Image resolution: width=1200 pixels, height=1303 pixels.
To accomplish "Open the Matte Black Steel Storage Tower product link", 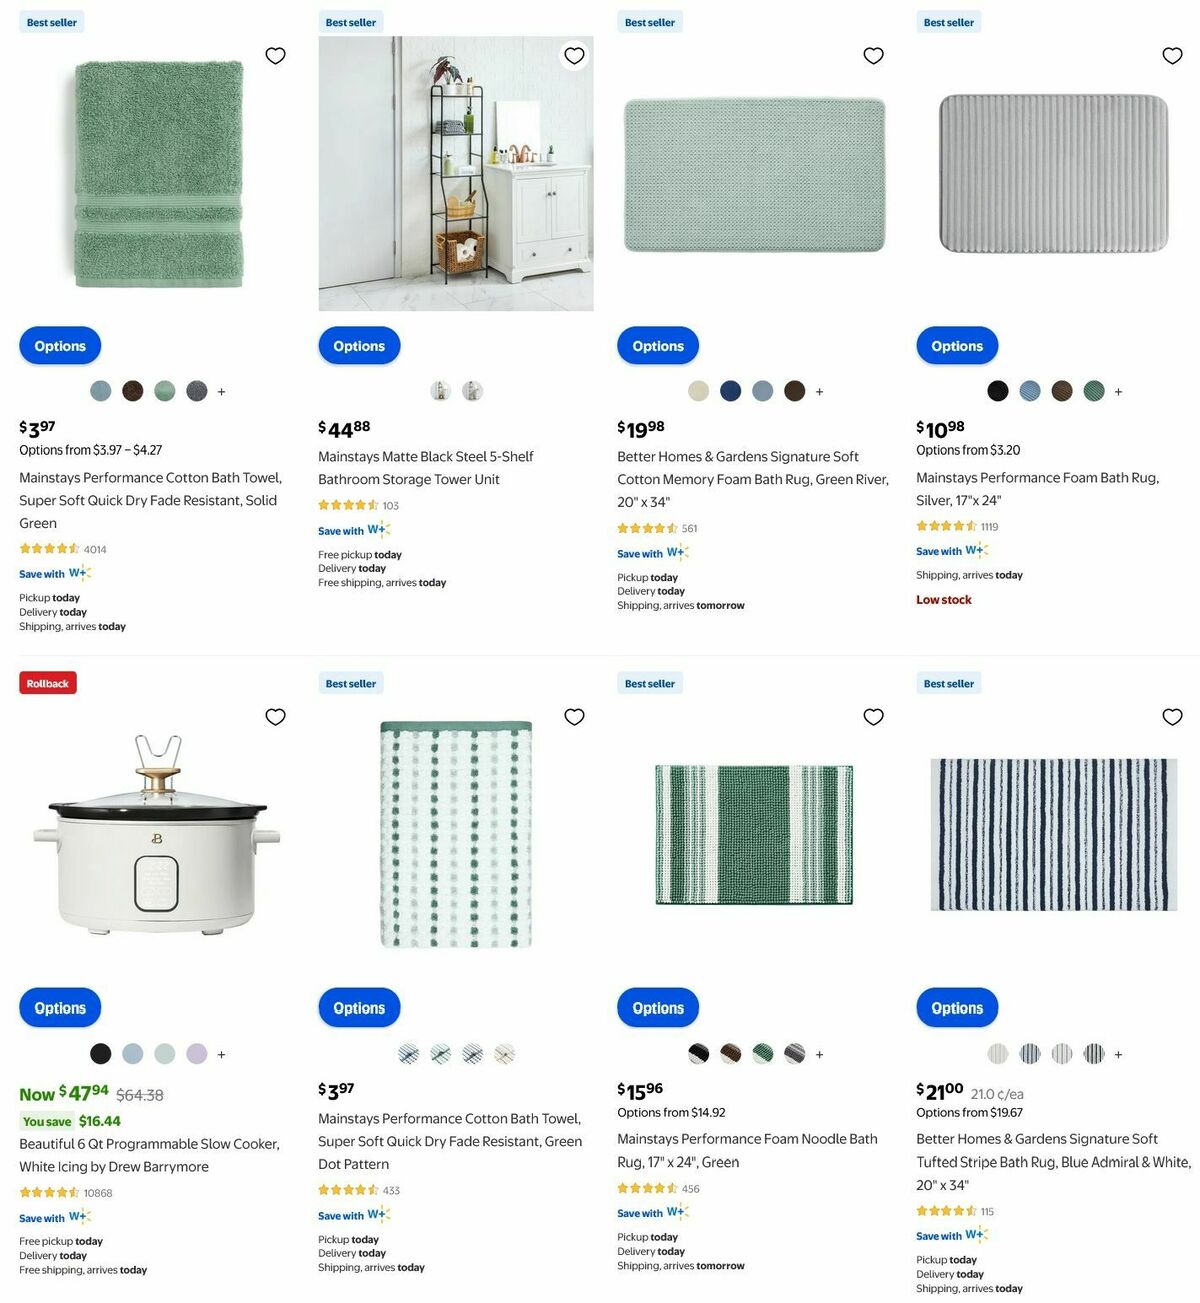I will pos(426,467).
